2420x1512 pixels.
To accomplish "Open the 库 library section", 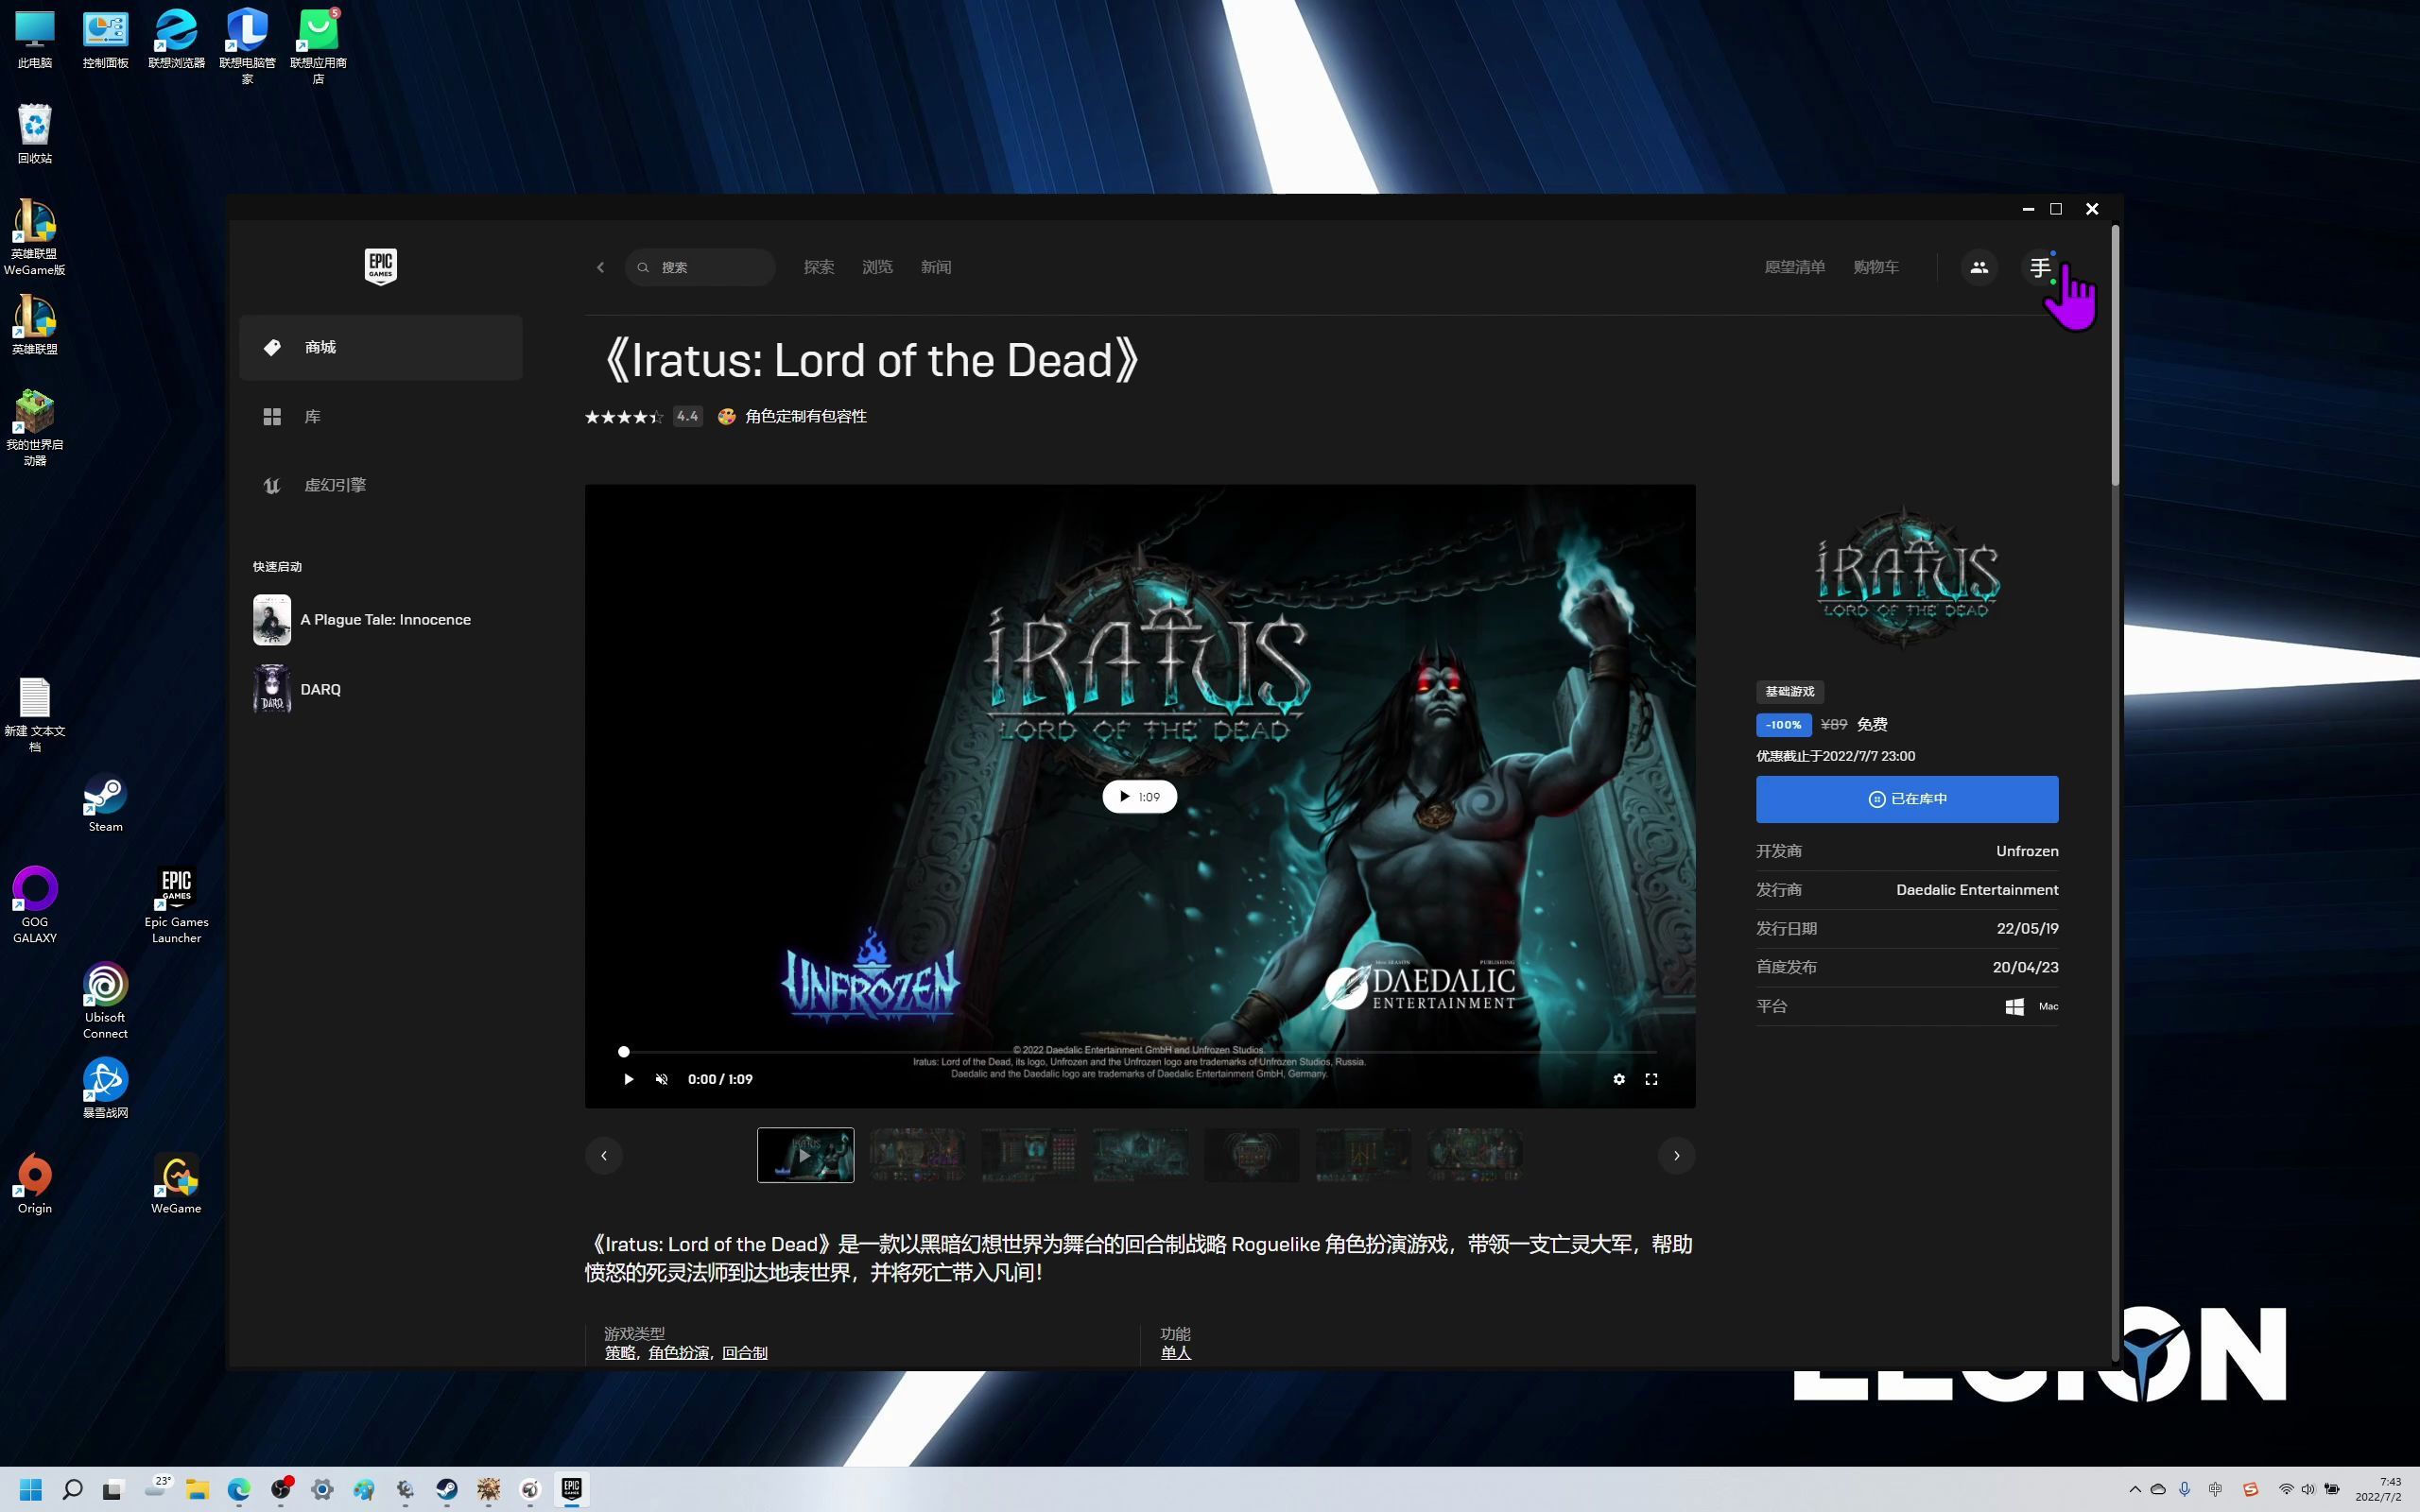I will pyautogui.click(x=380, y=416).
